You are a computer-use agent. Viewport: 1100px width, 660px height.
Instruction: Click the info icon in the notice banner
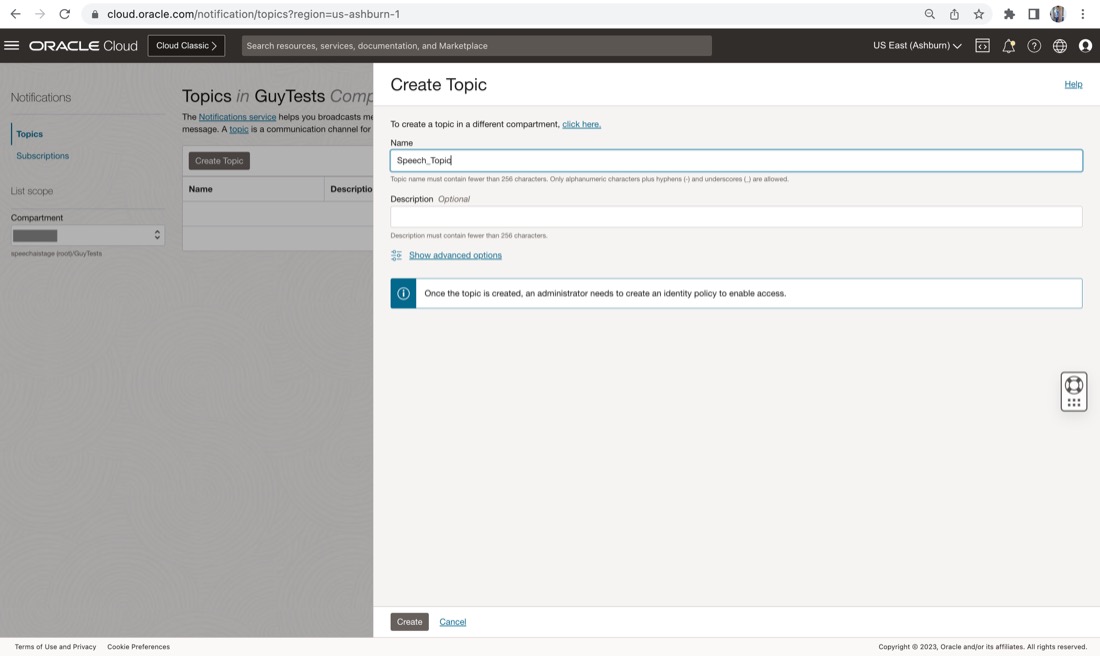[403, 293]
